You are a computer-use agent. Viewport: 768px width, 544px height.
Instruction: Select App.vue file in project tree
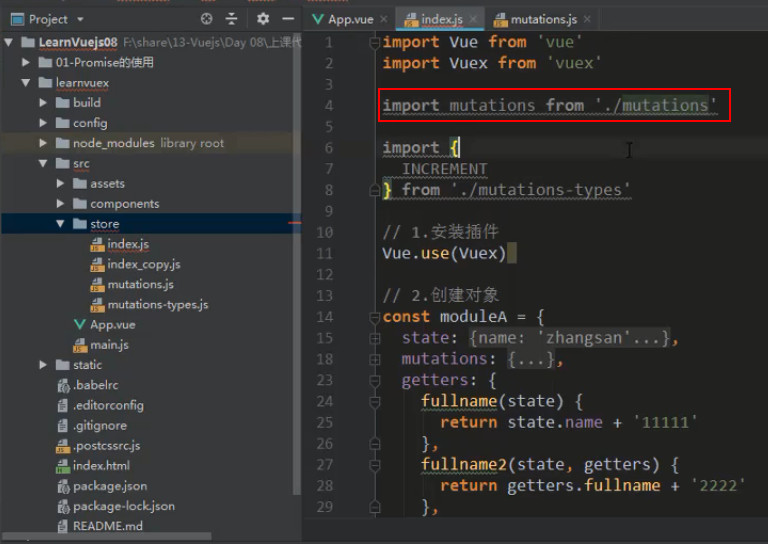(x=112, y=325)
